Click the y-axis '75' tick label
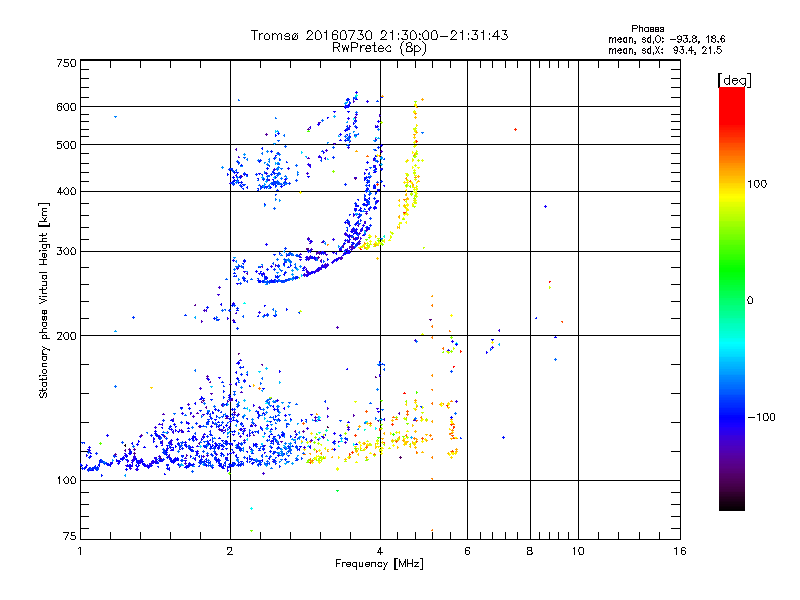The width and height of the screenshot is (800, 600). [70, 536]
